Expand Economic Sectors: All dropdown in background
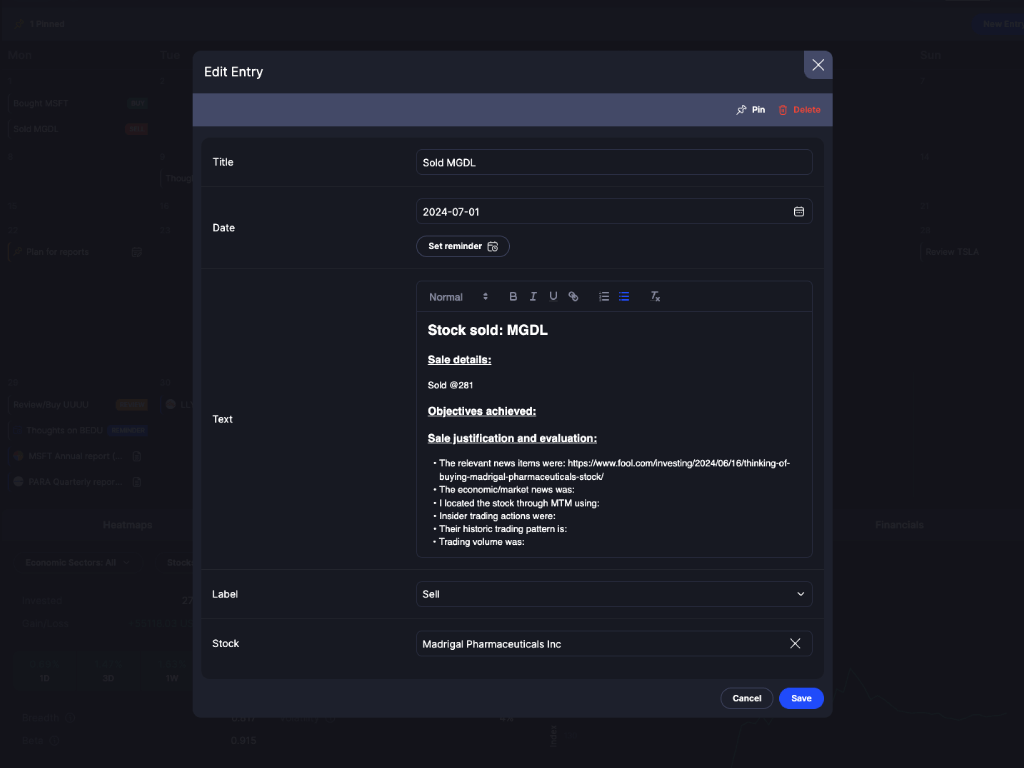The width and height of the screenshot is (1024, 768). click(77, 562)
